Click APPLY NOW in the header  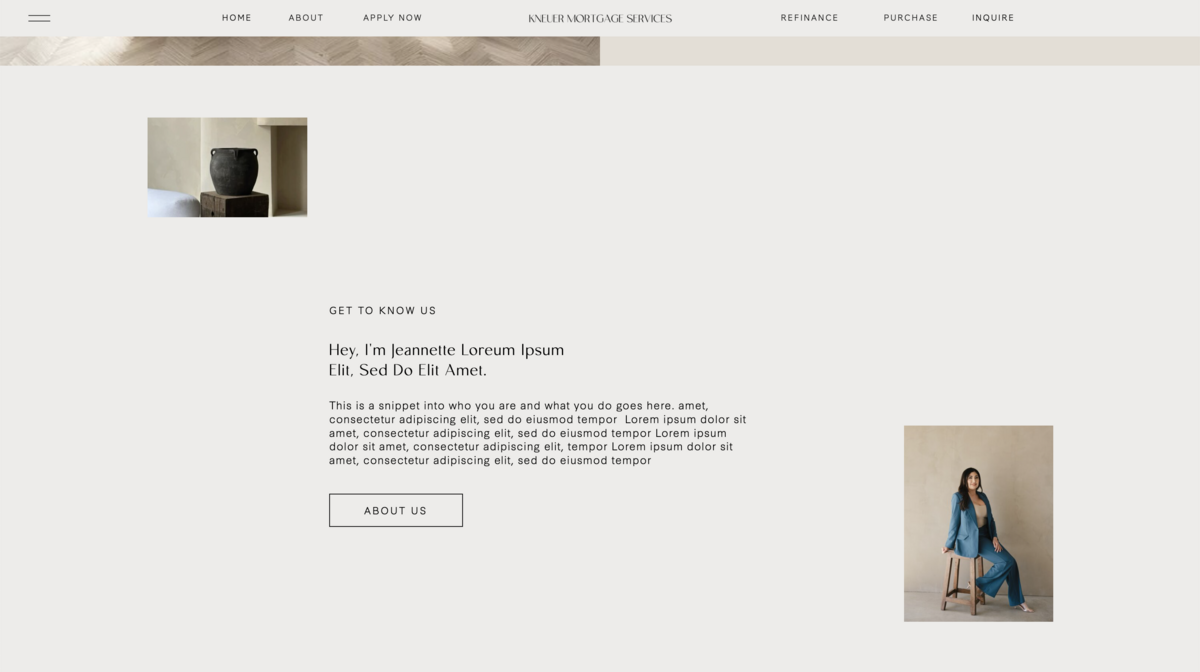pyautogui.click(x=392, y=18)
